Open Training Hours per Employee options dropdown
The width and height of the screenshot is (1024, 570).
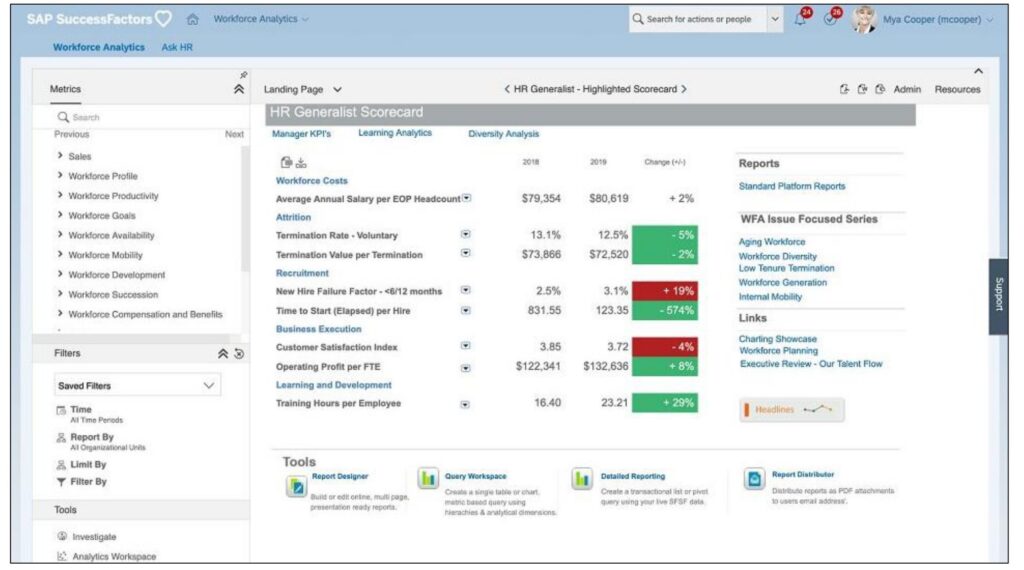(x=465, y=404)
